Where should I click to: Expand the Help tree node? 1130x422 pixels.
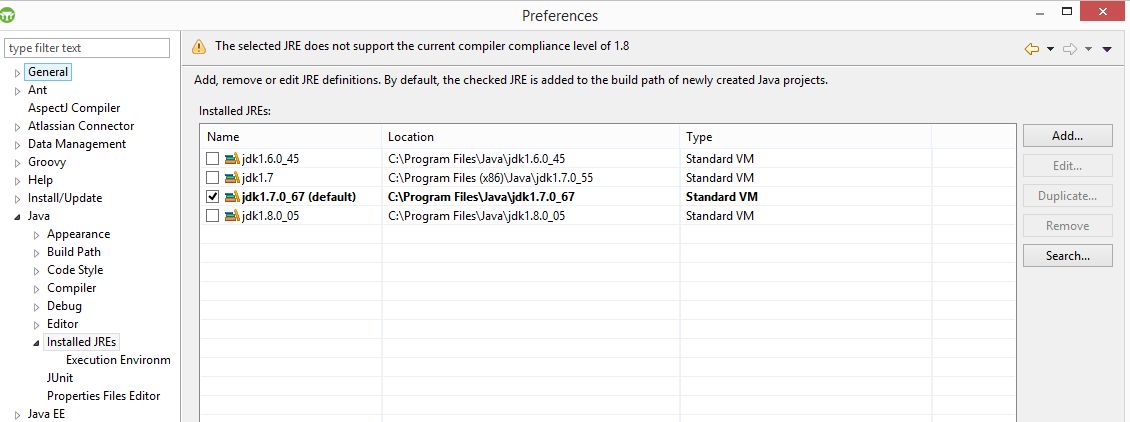(x=17, y=181)
